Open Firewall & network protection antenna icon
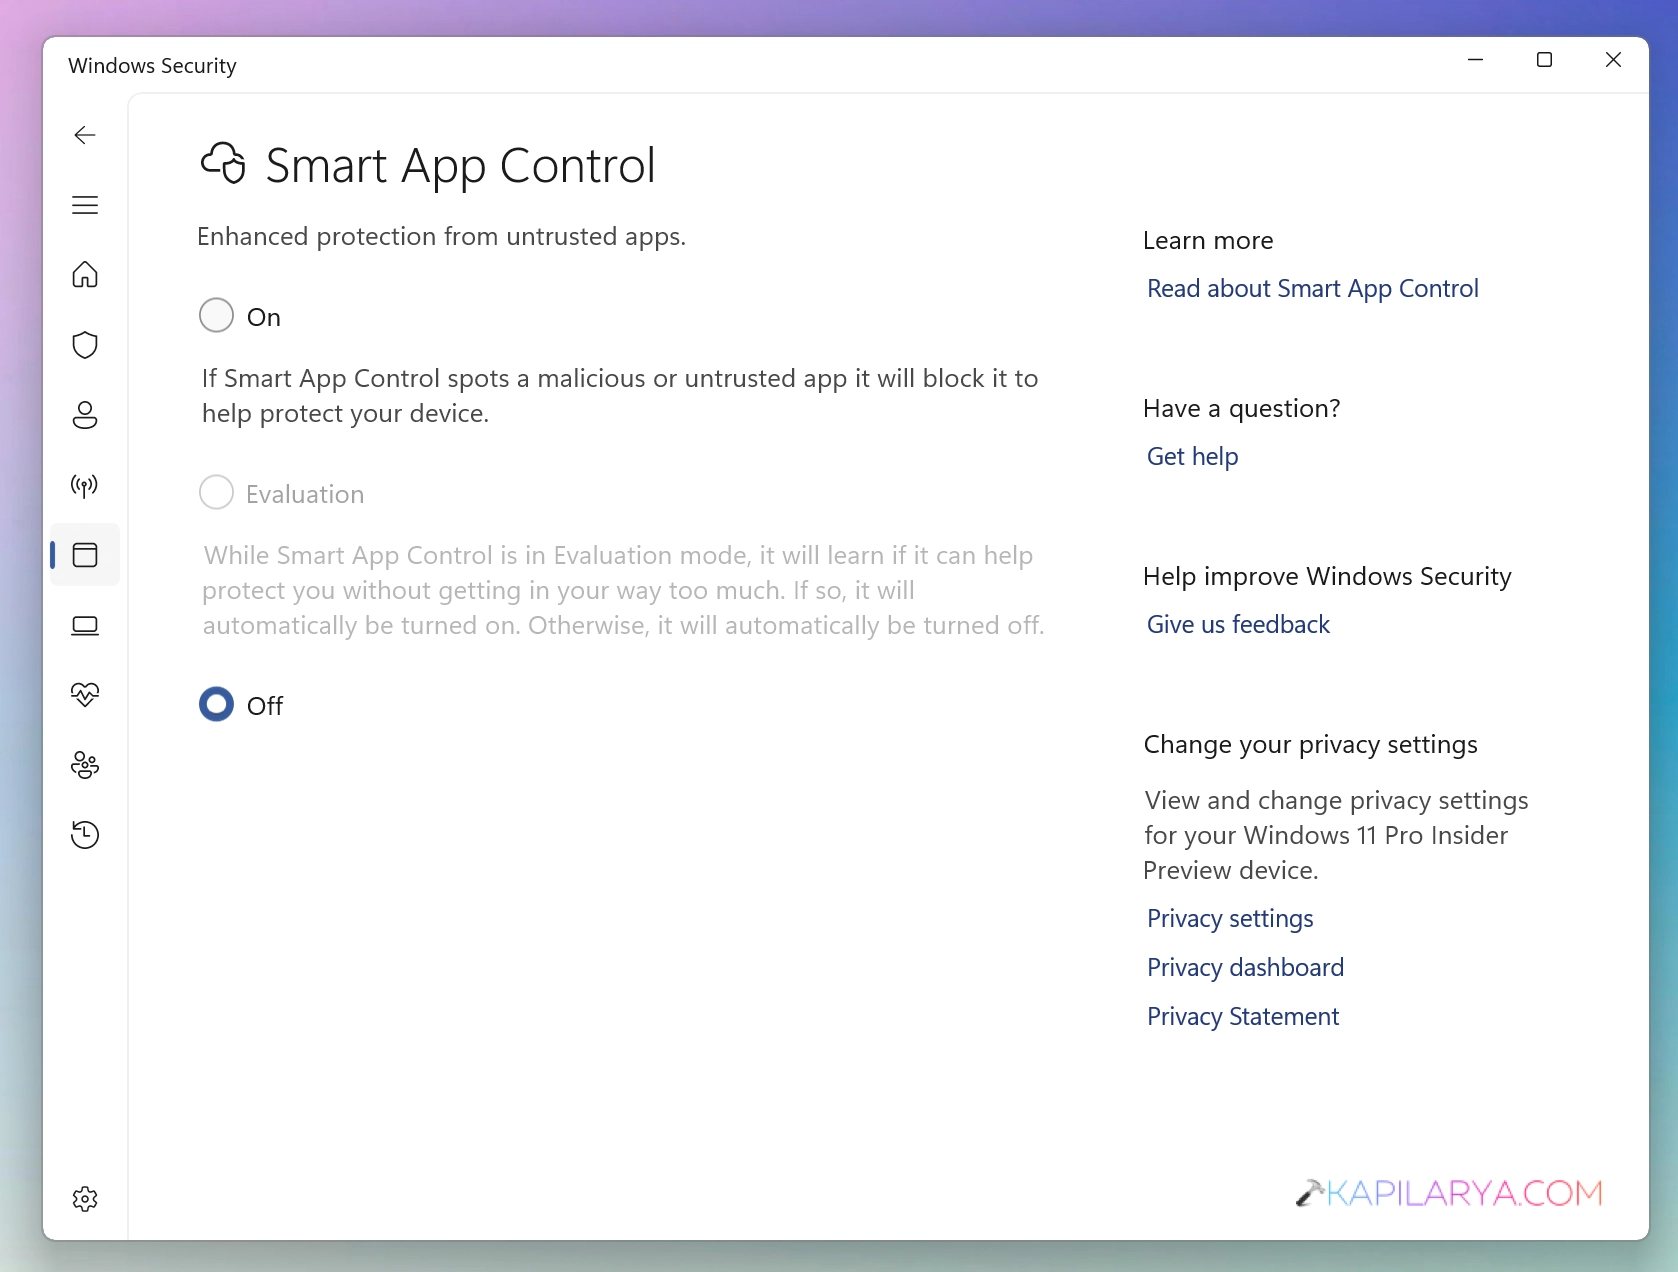The width and height of the screenshot is (1678, 1272). point(85,486)
